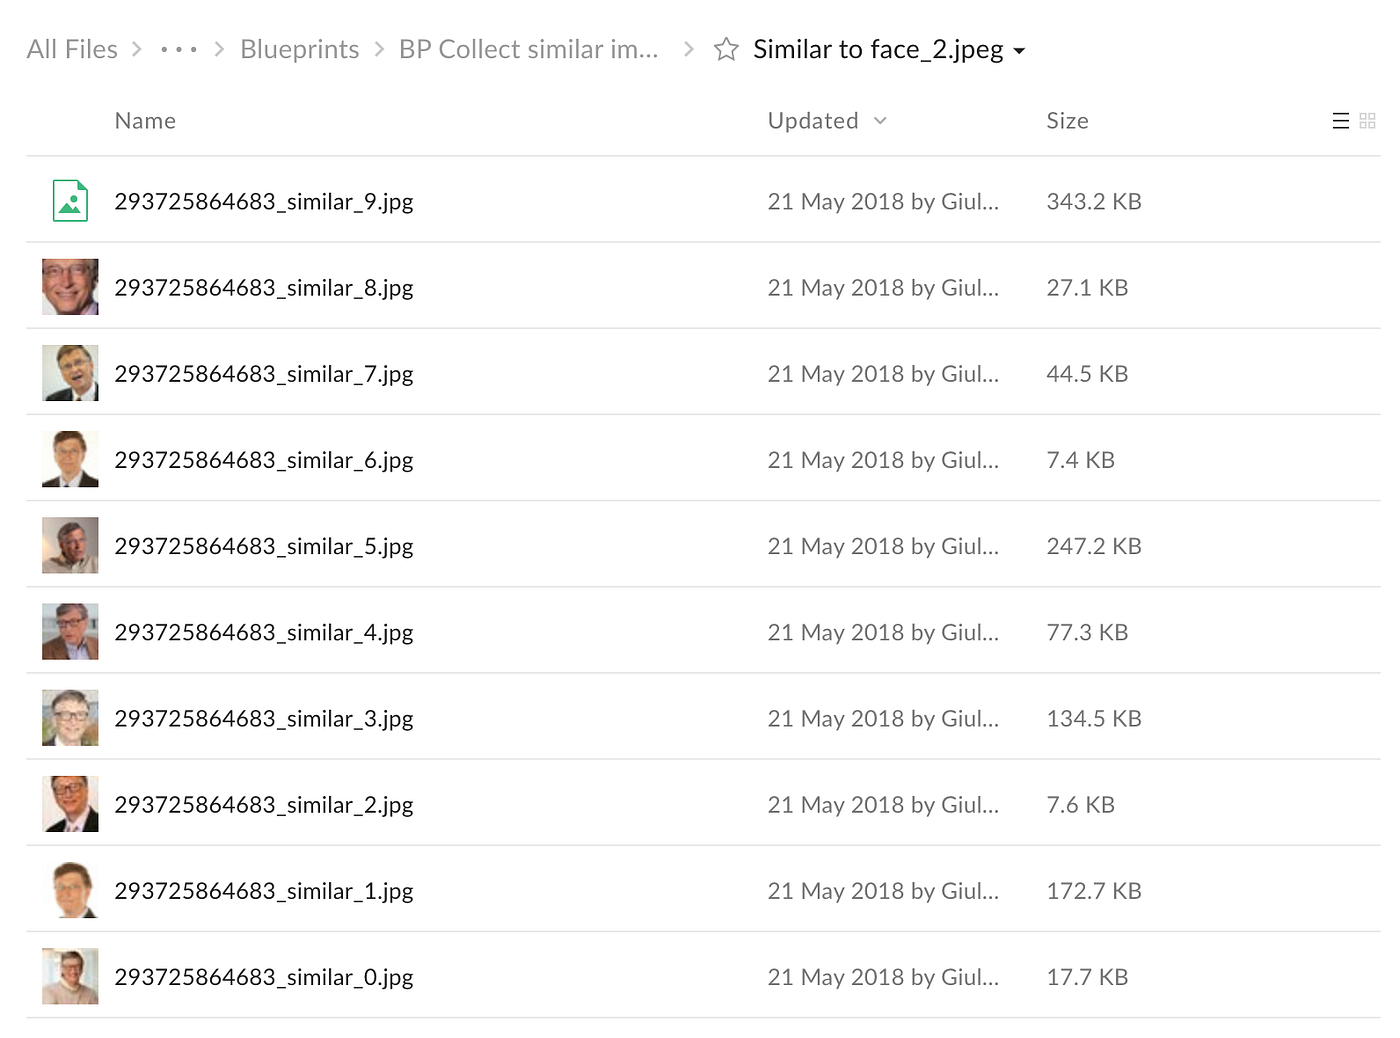Navigate to All Files

click(x=71, y=48)
